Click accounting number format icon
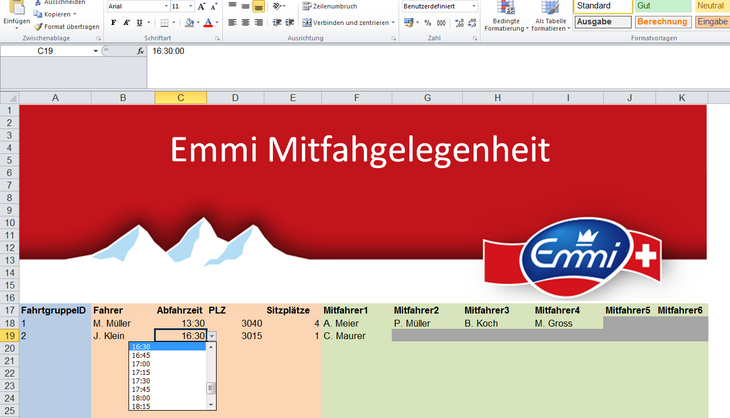This screenshot has width=730, height=418. 408,22
